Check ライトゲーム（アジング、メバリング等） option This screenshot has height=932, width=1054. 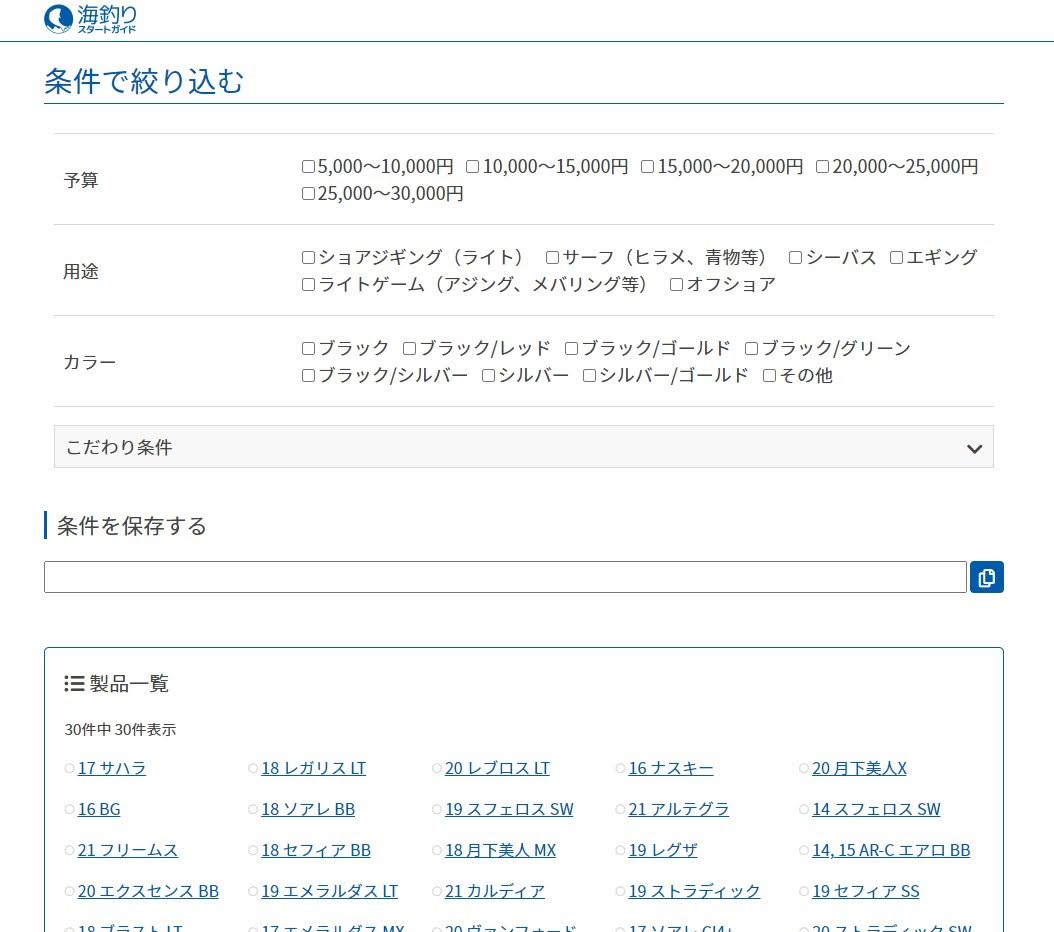(x=308, y=284)
